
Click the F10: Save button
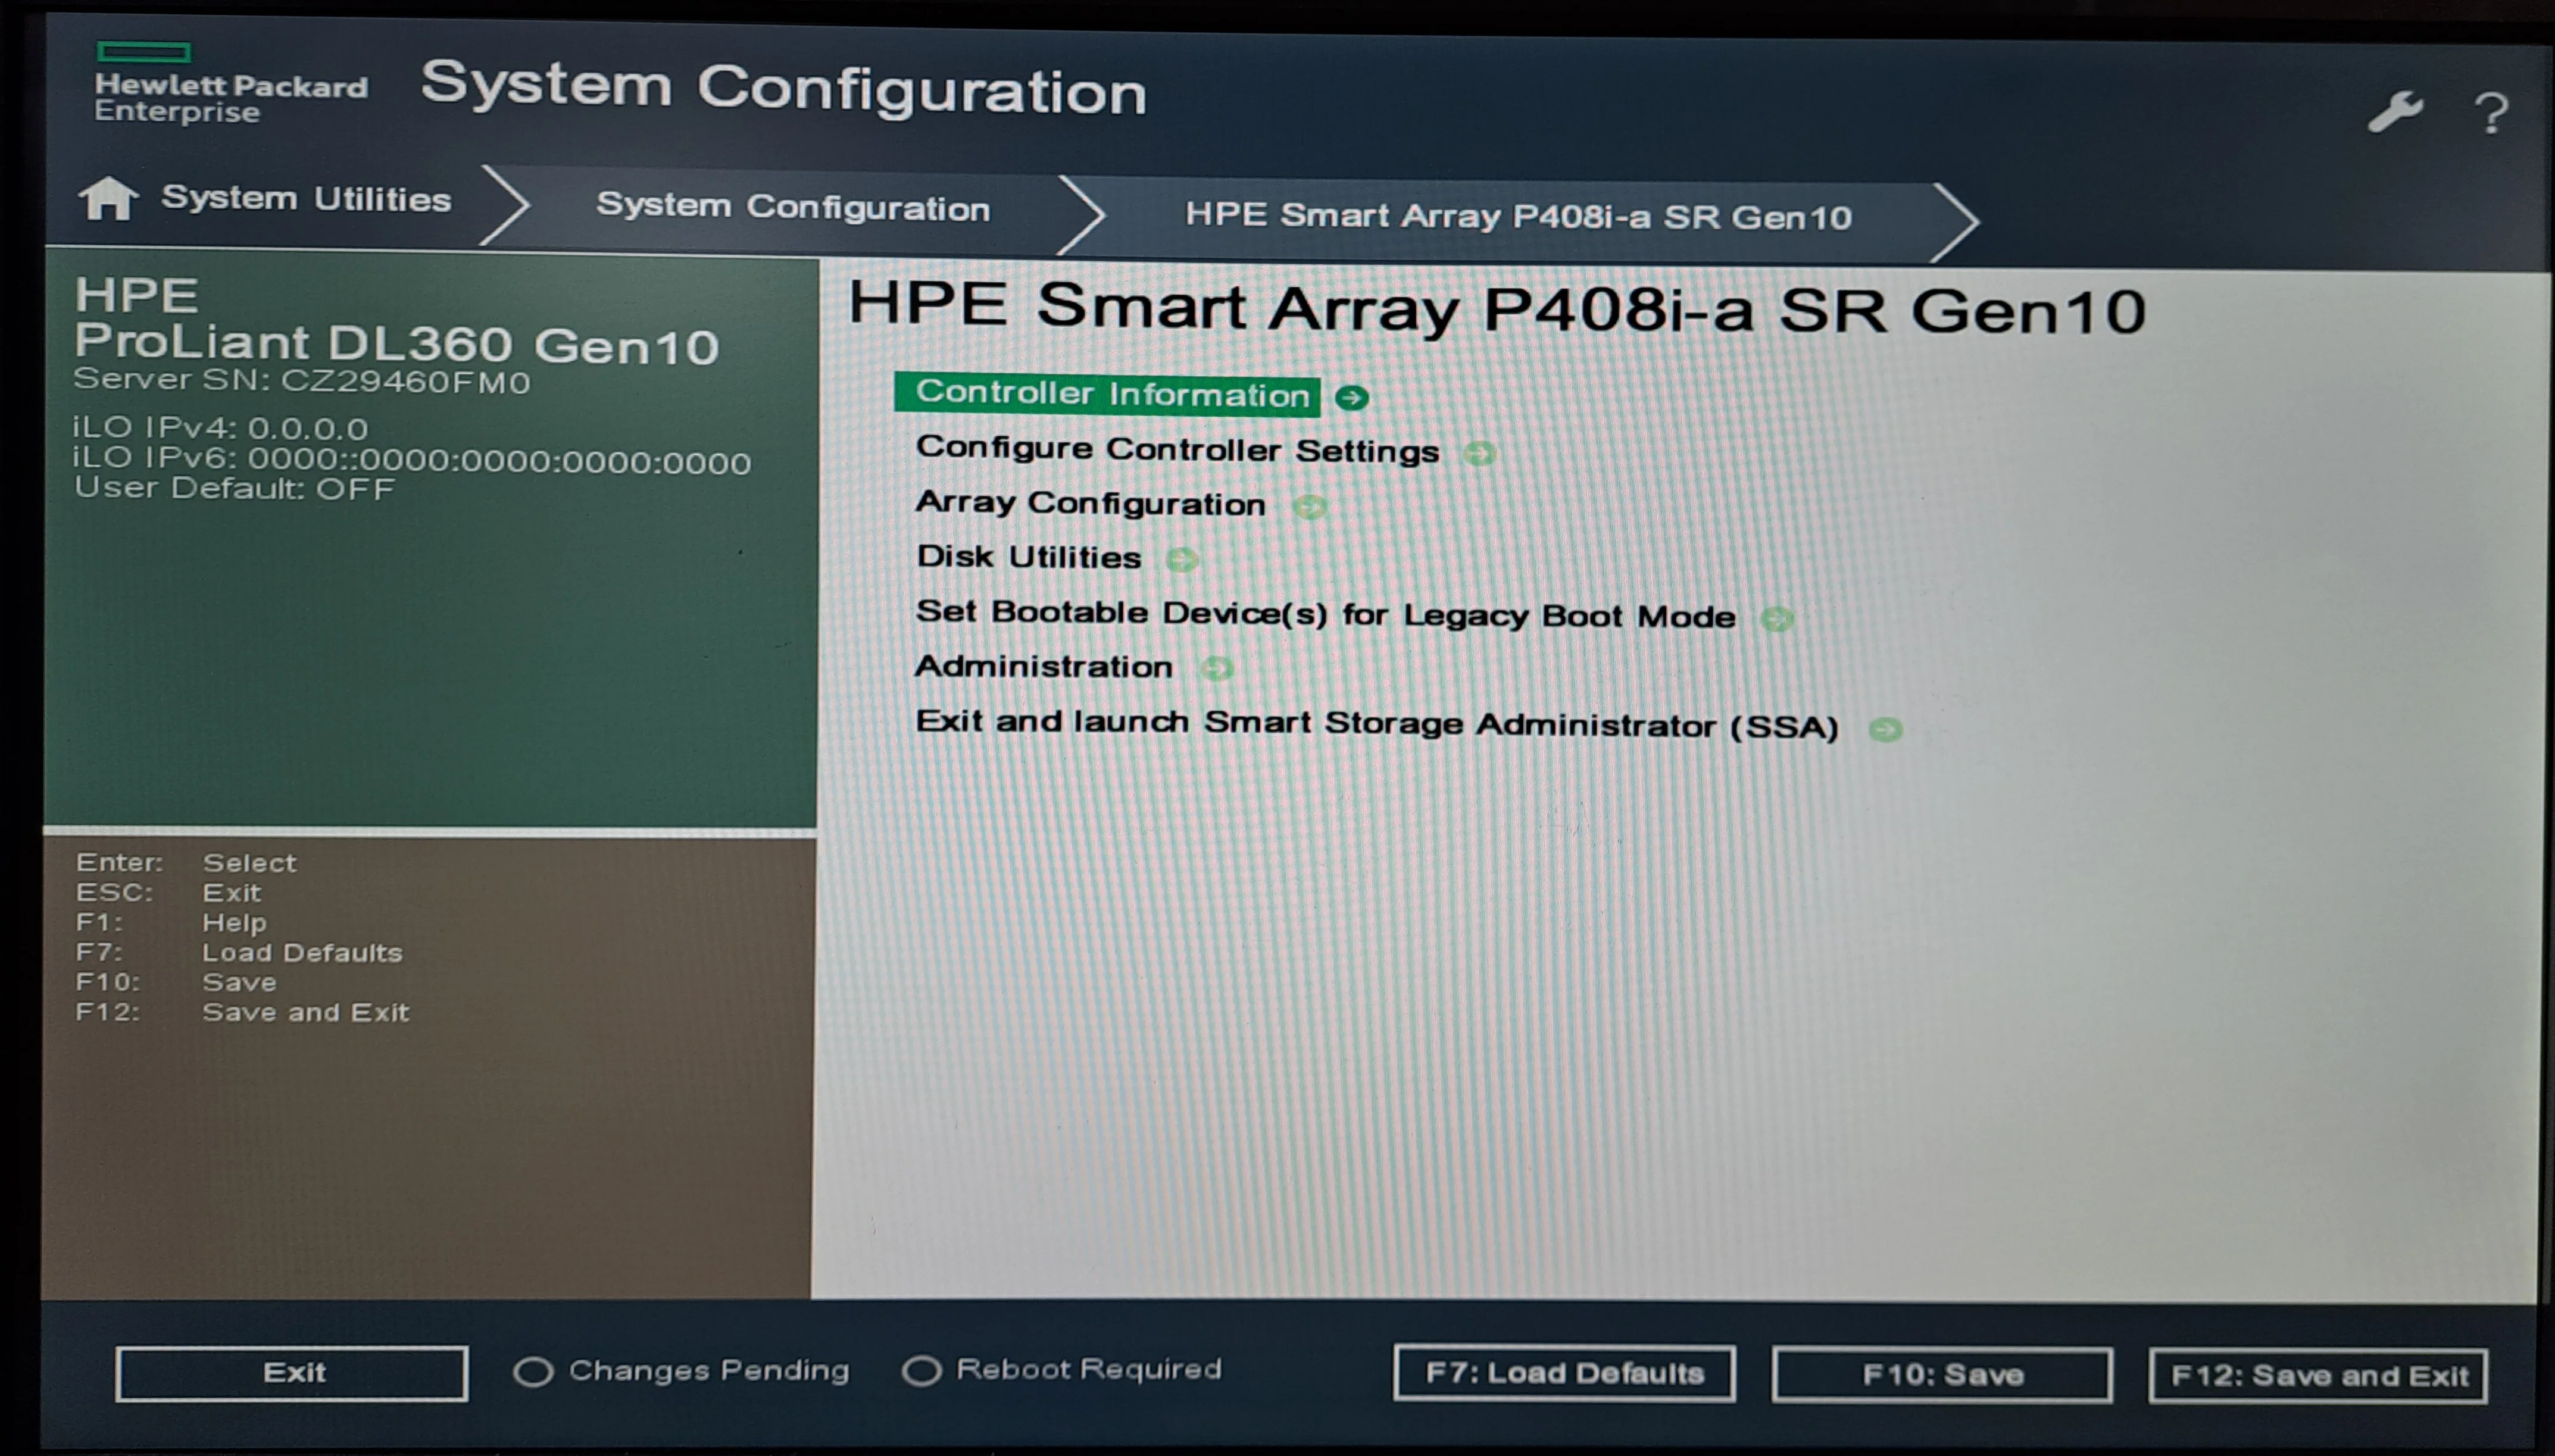1942,1375
